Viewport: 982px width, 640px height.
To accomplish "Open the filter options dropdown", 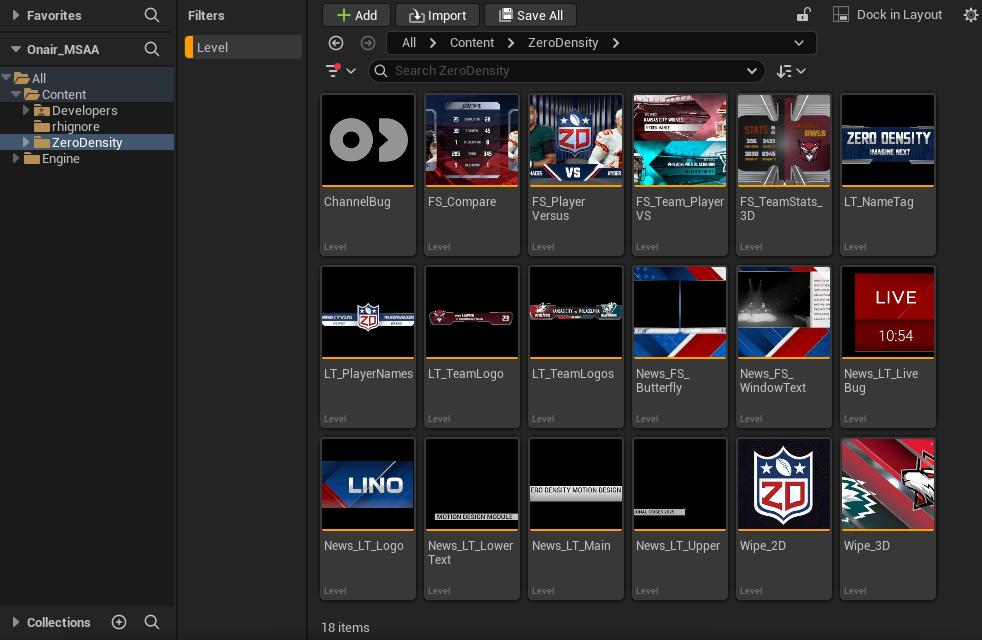I will pos(341,71).
